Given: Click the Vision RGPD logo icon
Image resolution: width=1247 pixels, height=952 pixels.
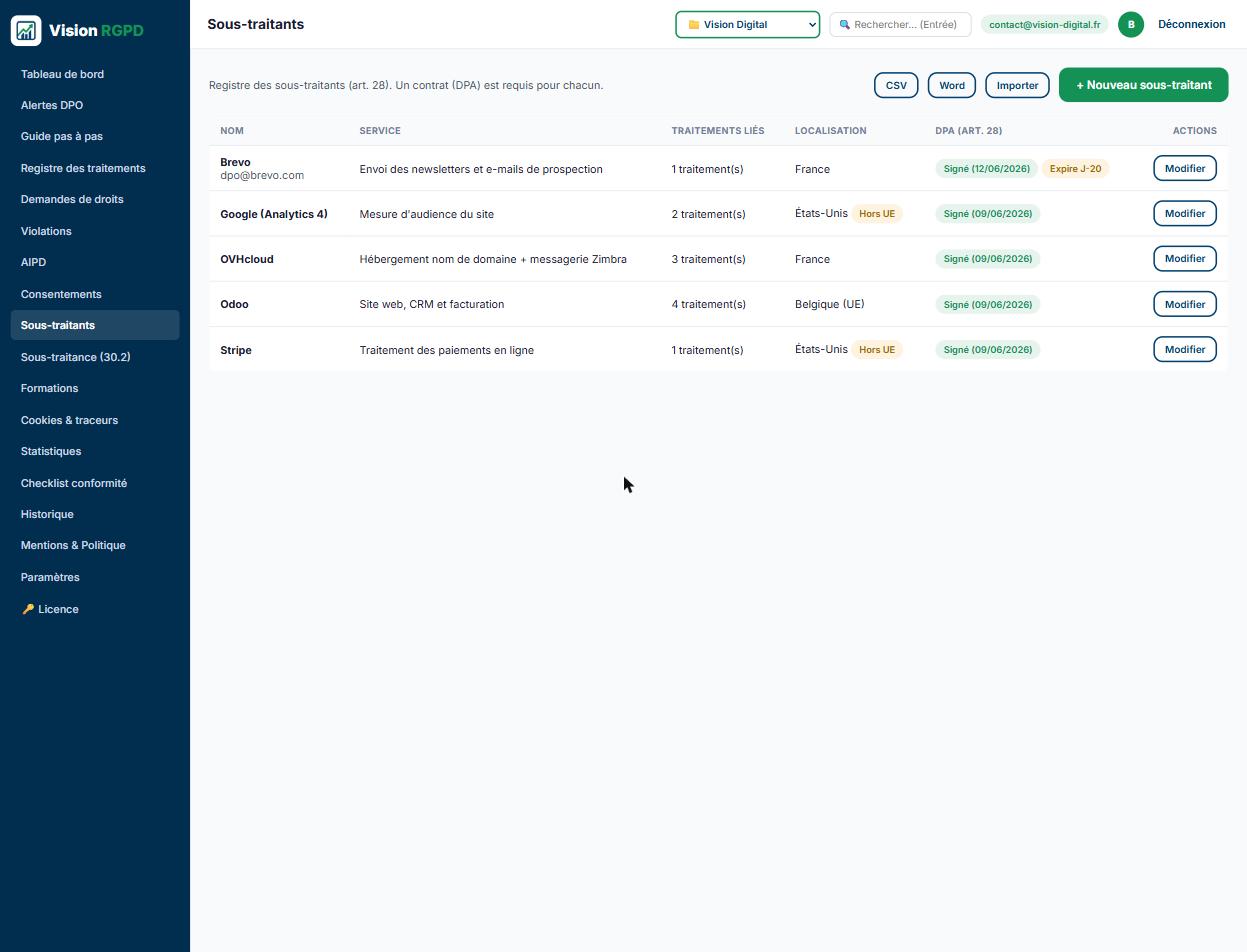Looking at the screenshot, I should (x=26, y=30).
